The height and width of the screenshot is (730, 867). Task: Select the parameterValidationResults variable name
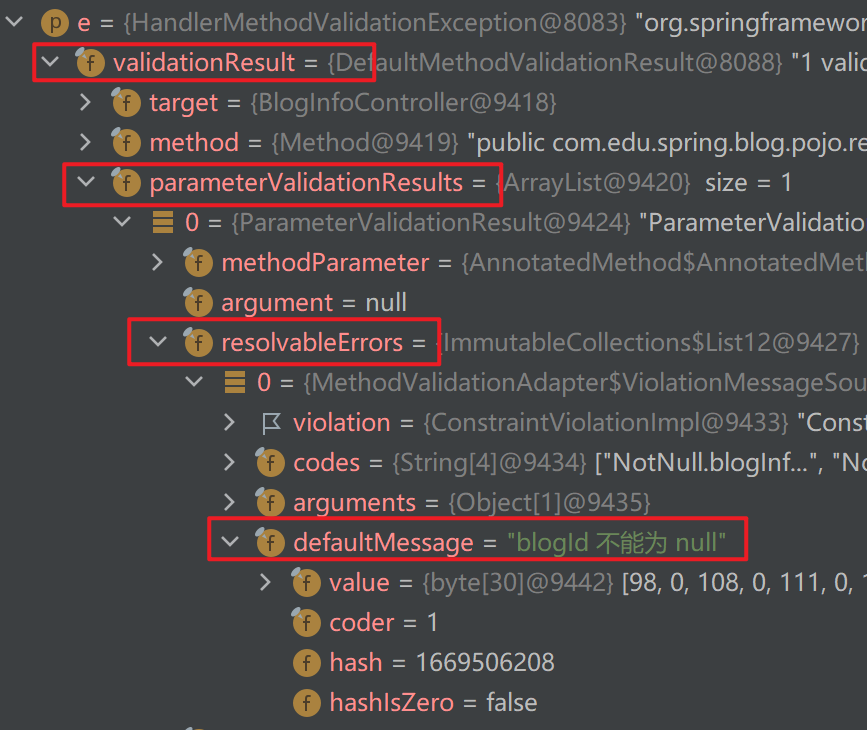[x=306, y=182]
